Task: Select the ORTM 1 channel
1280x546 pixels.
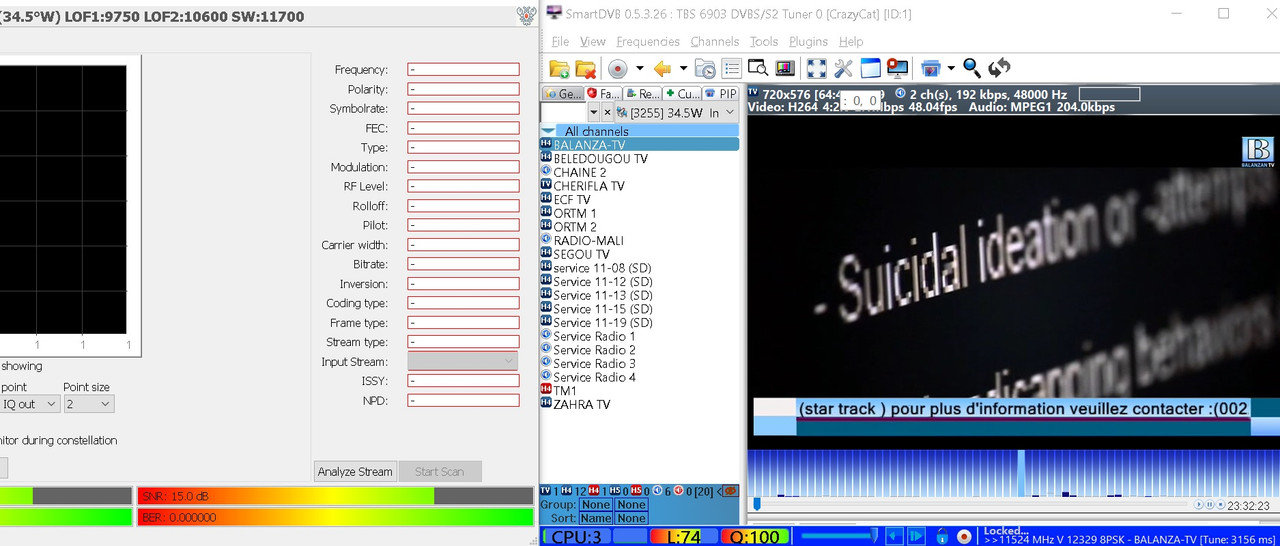Action: 575,213
